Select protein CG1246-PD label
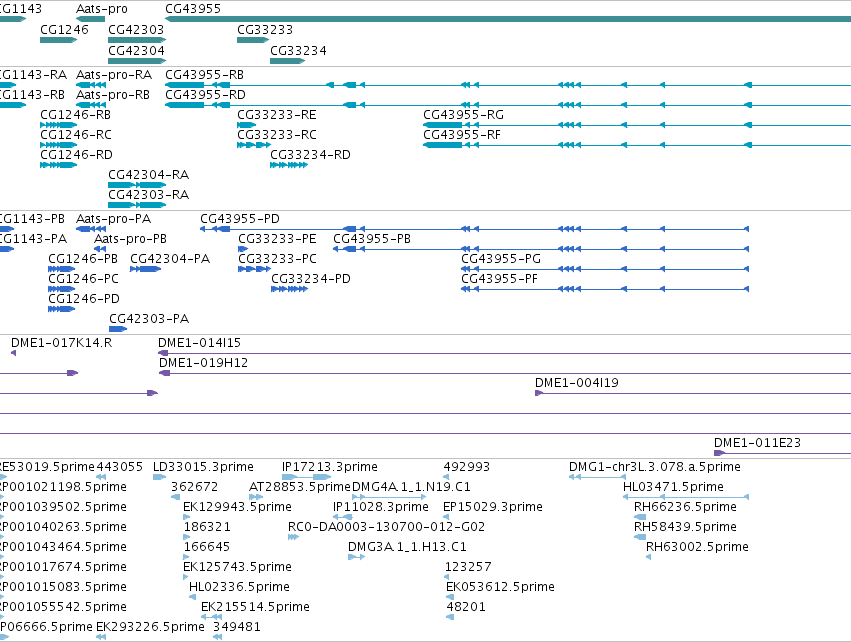The height and width of the screenshot is (642, 851). pos(84,298)
